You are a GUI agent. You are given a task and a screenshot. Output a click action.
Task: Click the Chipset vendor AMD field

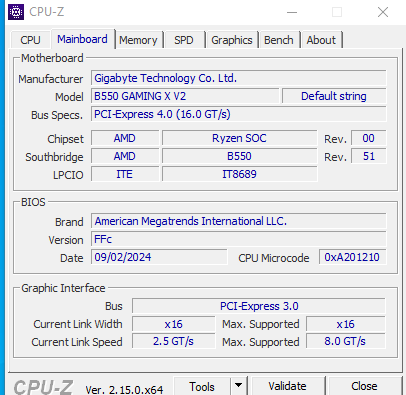[125, 138]
